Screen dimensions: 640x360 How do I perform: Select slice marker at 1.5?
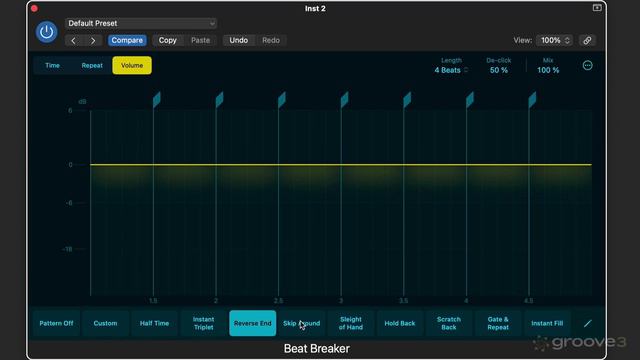(x=156, y=100)
